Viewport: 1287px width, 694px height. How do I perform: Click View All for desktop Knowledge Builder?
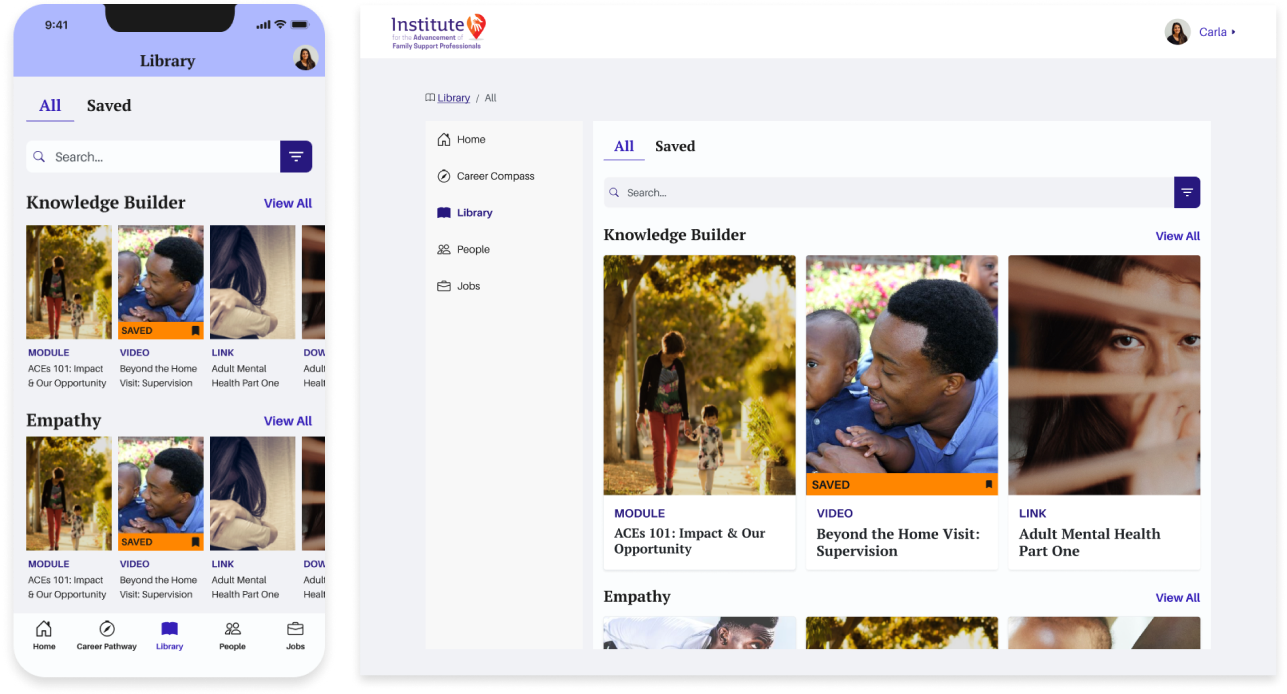tap(1177, 237)
